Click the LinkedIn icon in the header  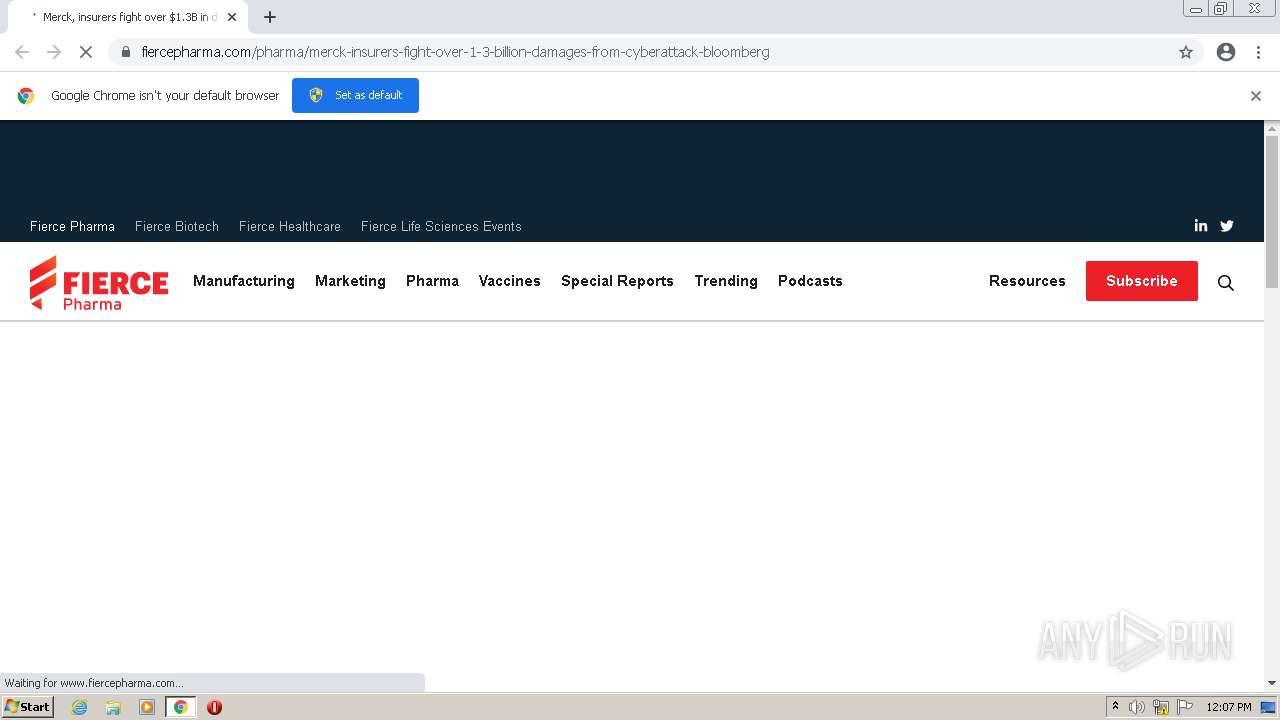click(1200, 226)
